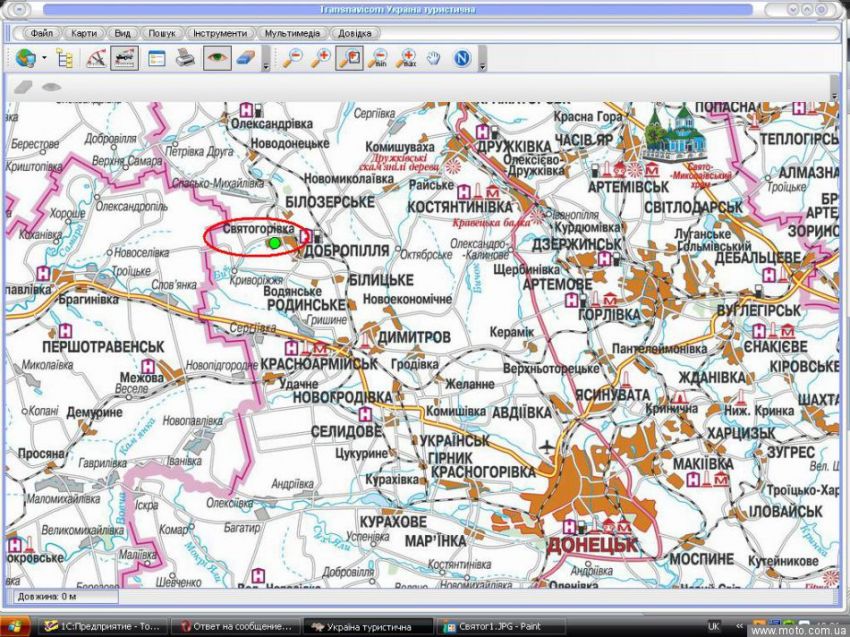The image size is (850, 637).
Task: Open the Мультимедіа menu
Action: click(293, 33)
